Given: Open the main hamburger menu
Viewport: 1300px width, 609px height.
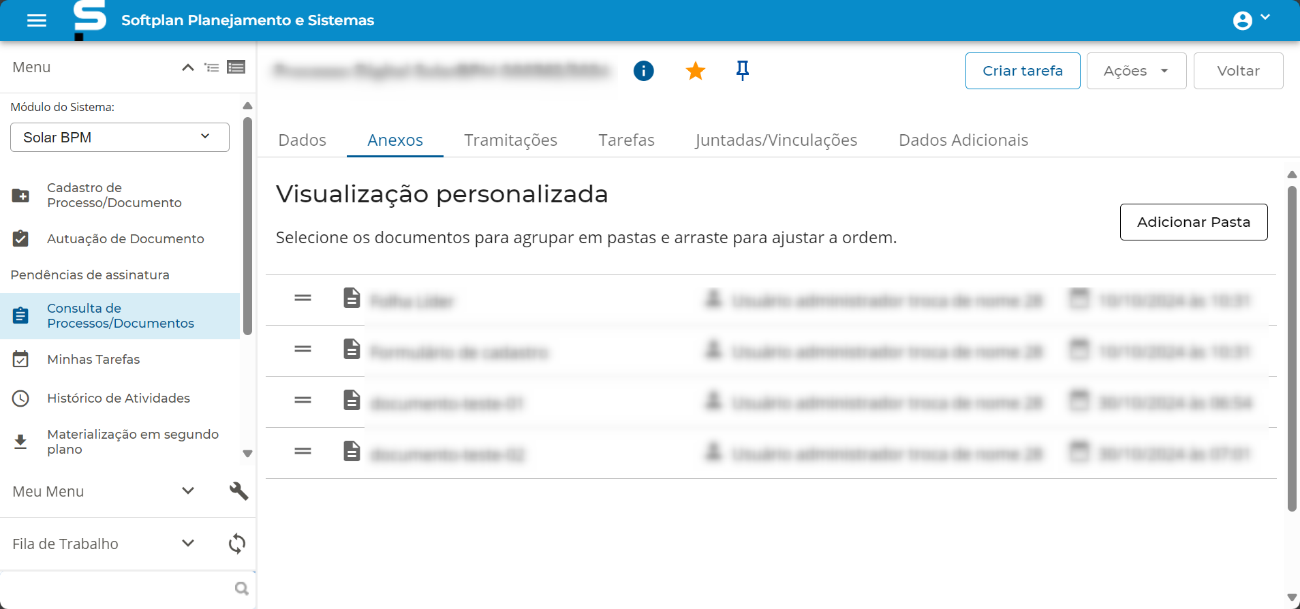Looking at the screenshot, I should (x=36, y=20).
